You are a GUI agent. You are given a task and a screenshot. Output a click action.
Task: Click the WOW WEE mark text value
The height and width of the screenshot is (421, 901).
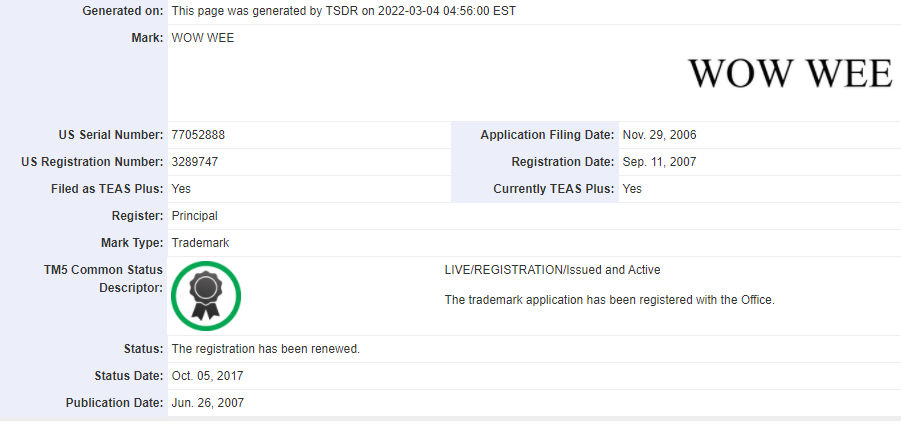point(203,38)
